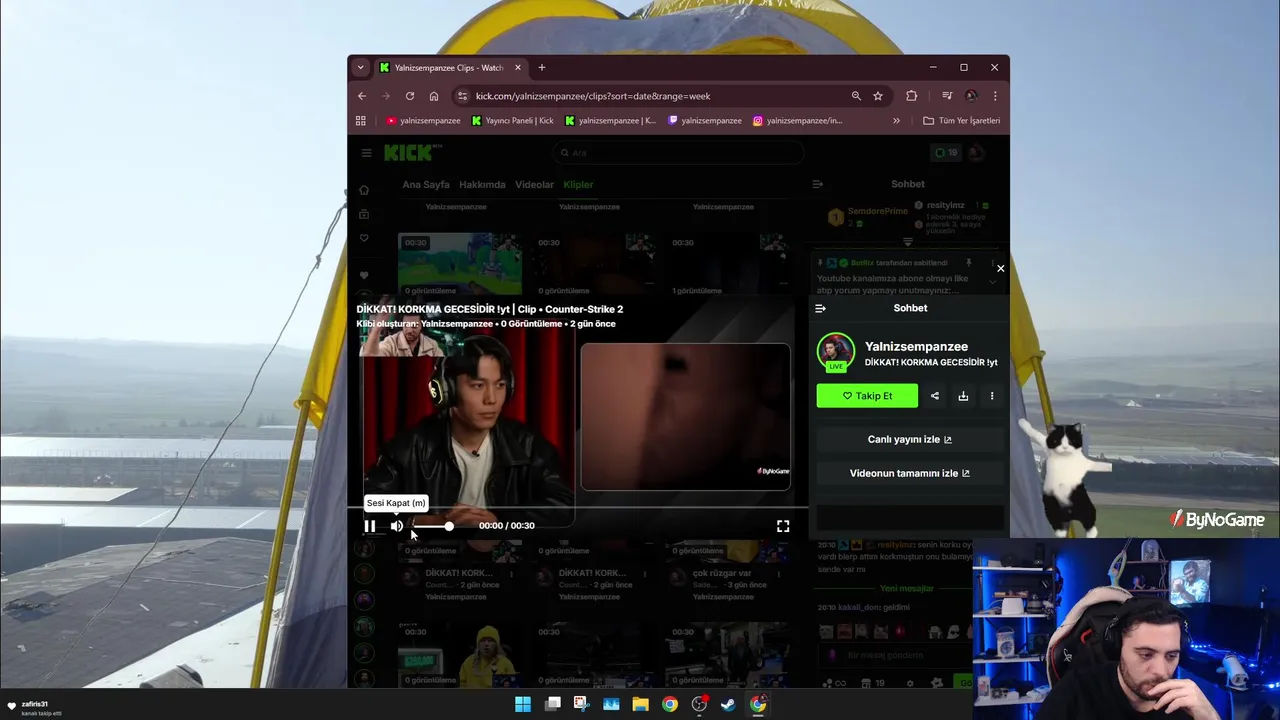Close the Yalnizsempanzee Clips tab
The image size is (1280, 720).
[518, 68]
